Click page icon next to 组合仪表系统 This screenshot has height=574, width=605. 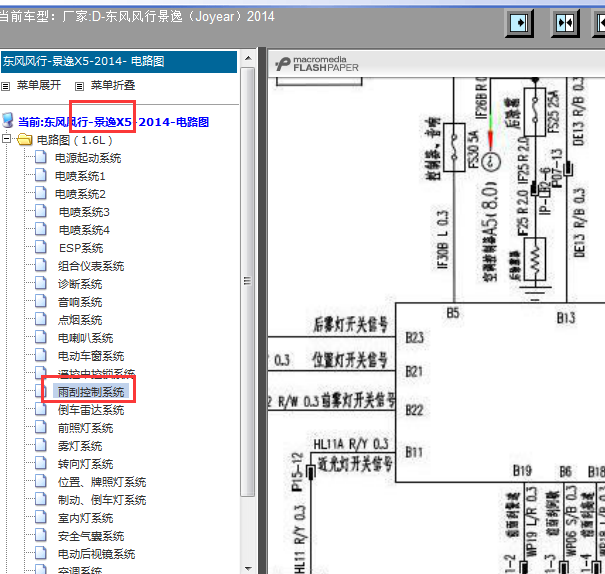click(41, 265)
